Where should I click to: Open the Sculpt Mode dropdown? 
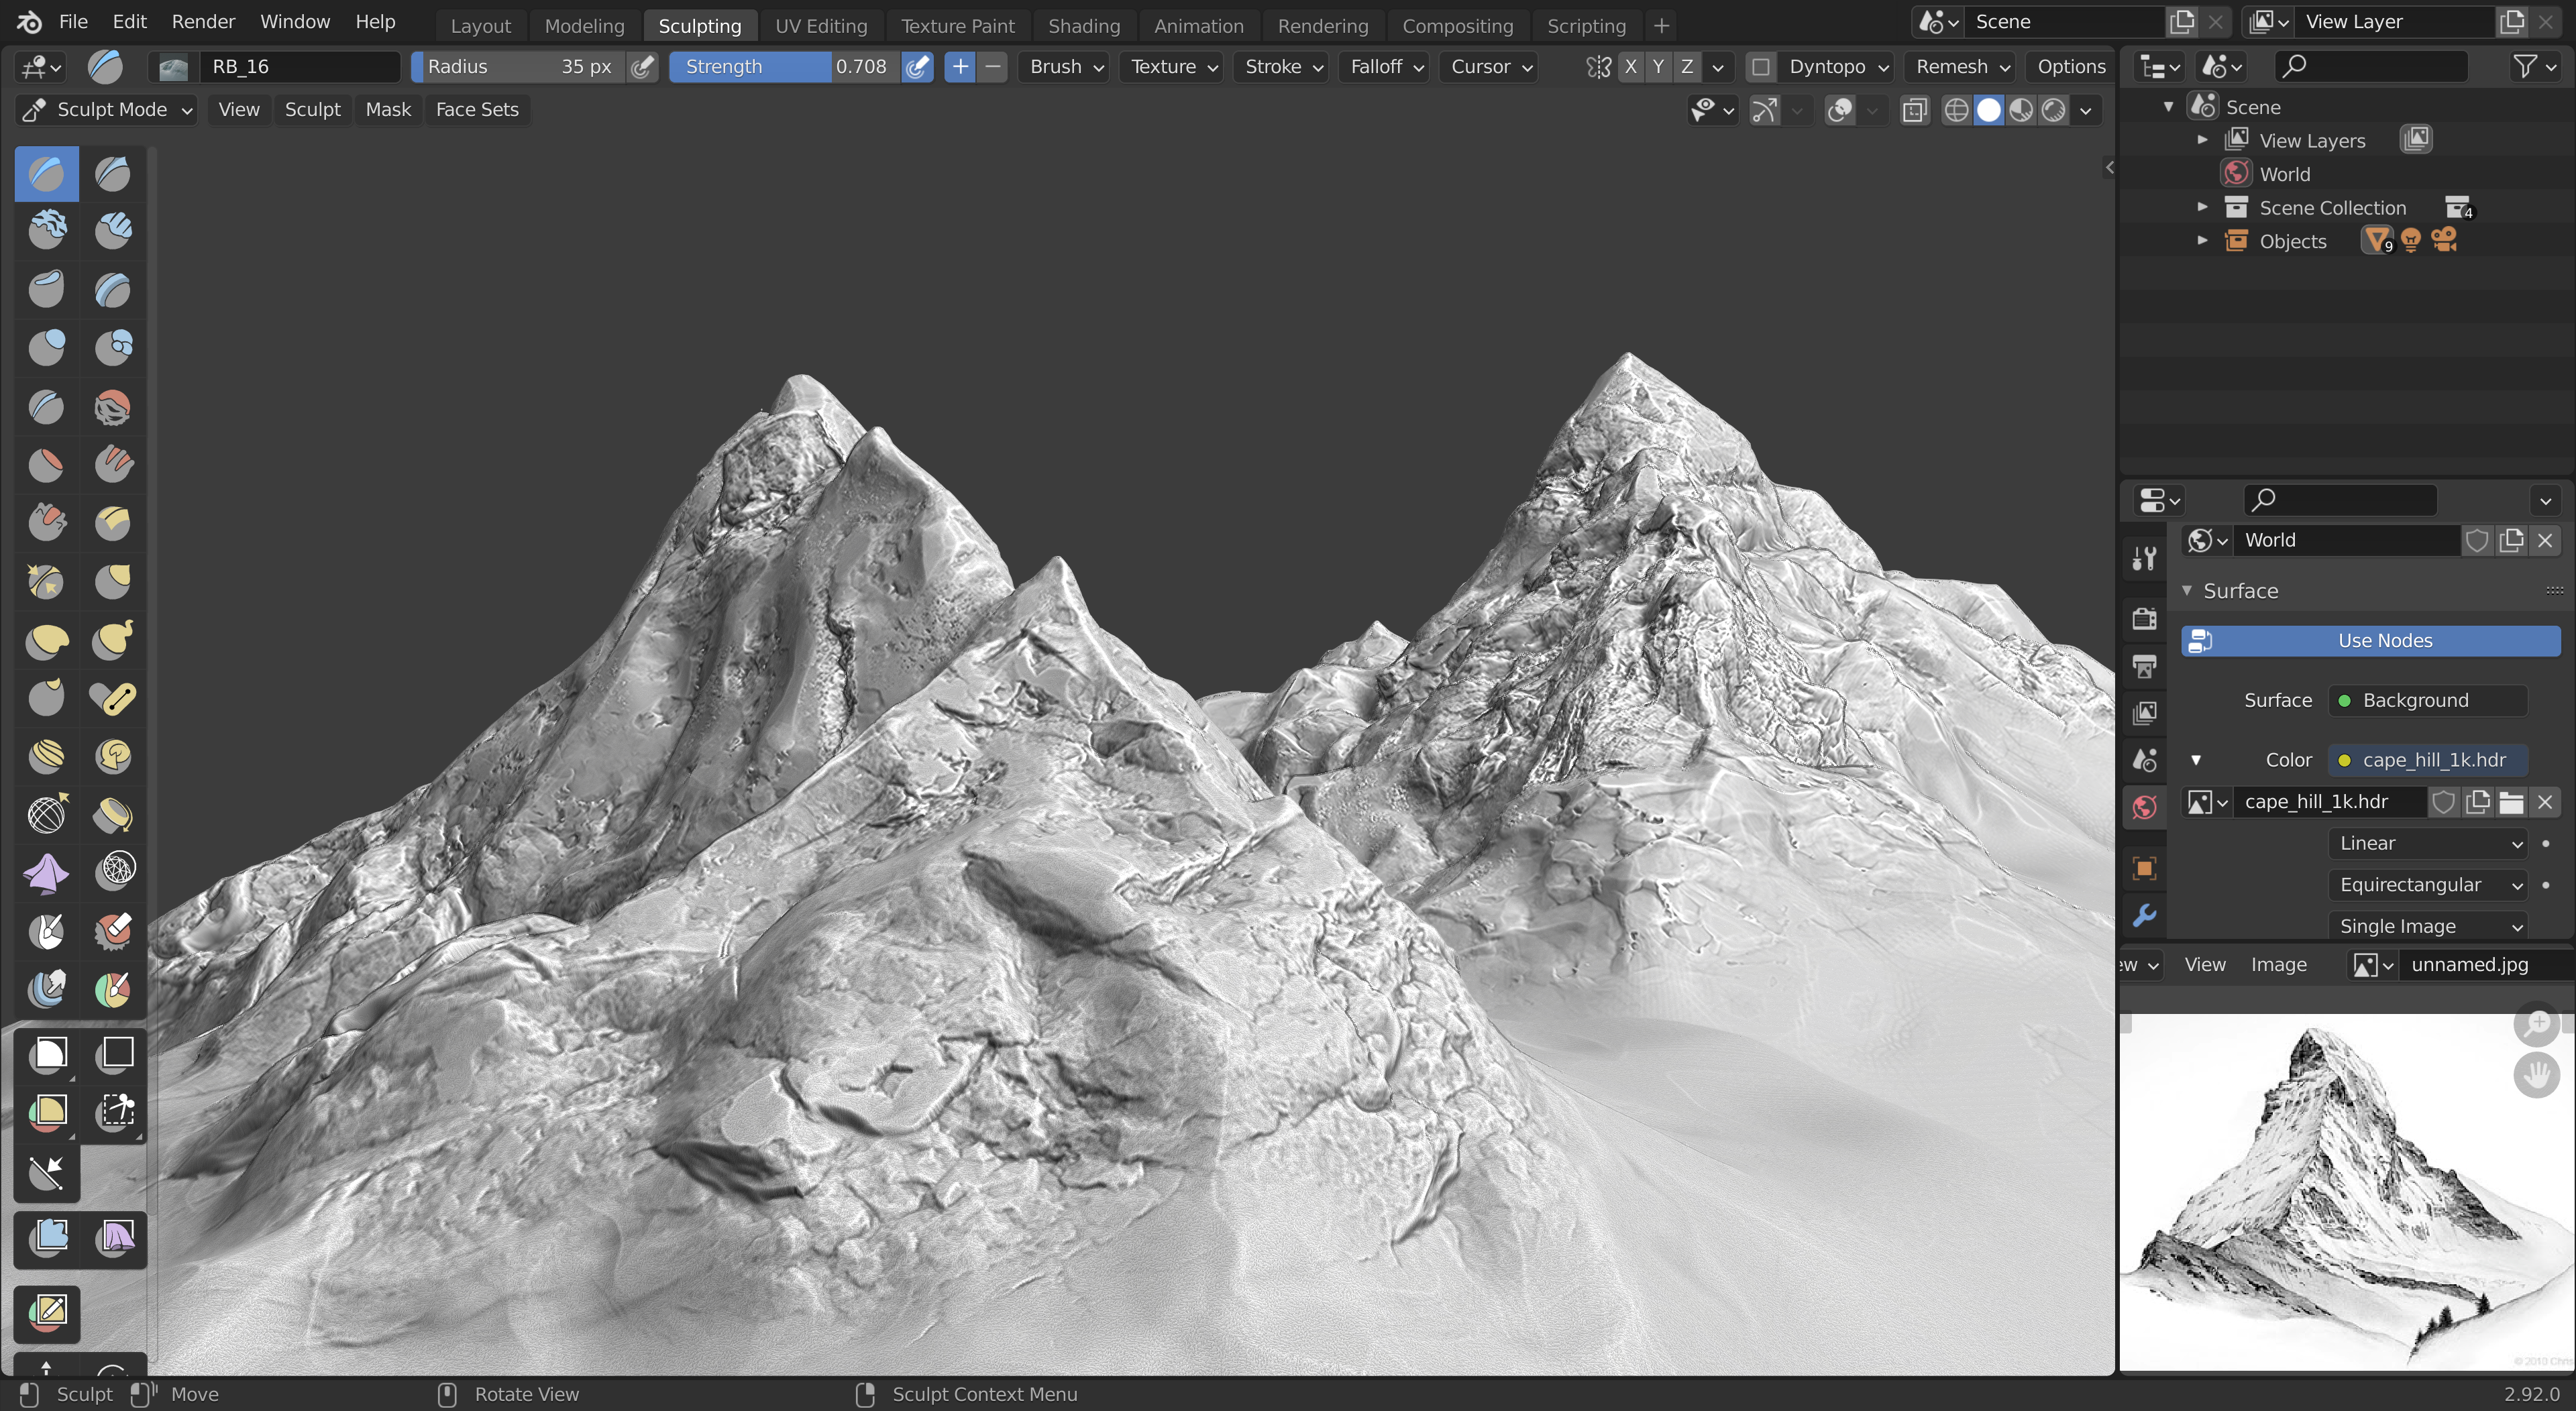[x=107, y=110]
